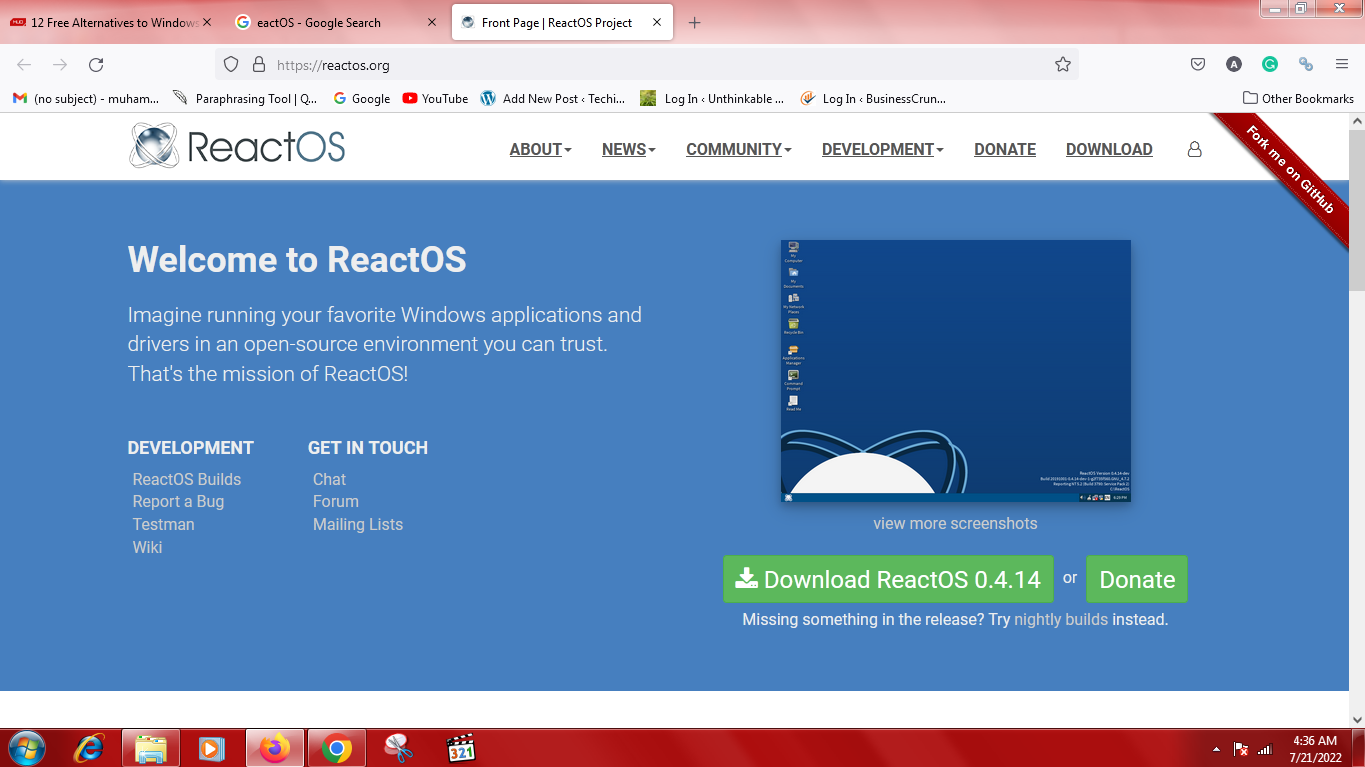The width and height of the screenshot is (1365, 767).
Task: Click the browser Forward arrow
Action: pyautogui.click(x=60, y=64)
